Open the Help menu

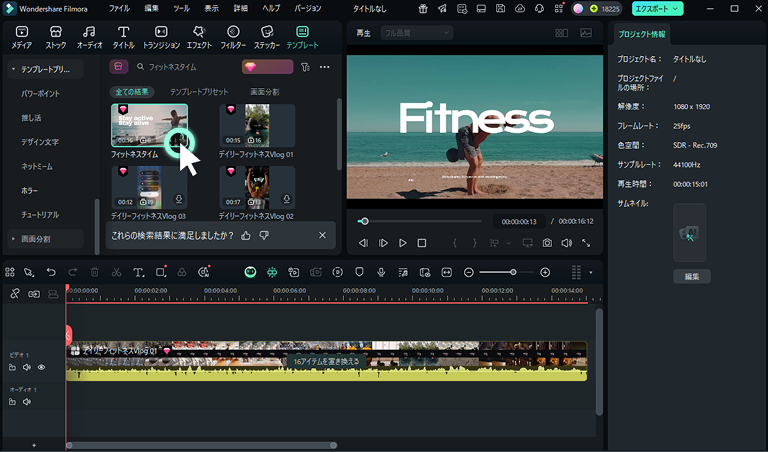(x=271, y=9)
